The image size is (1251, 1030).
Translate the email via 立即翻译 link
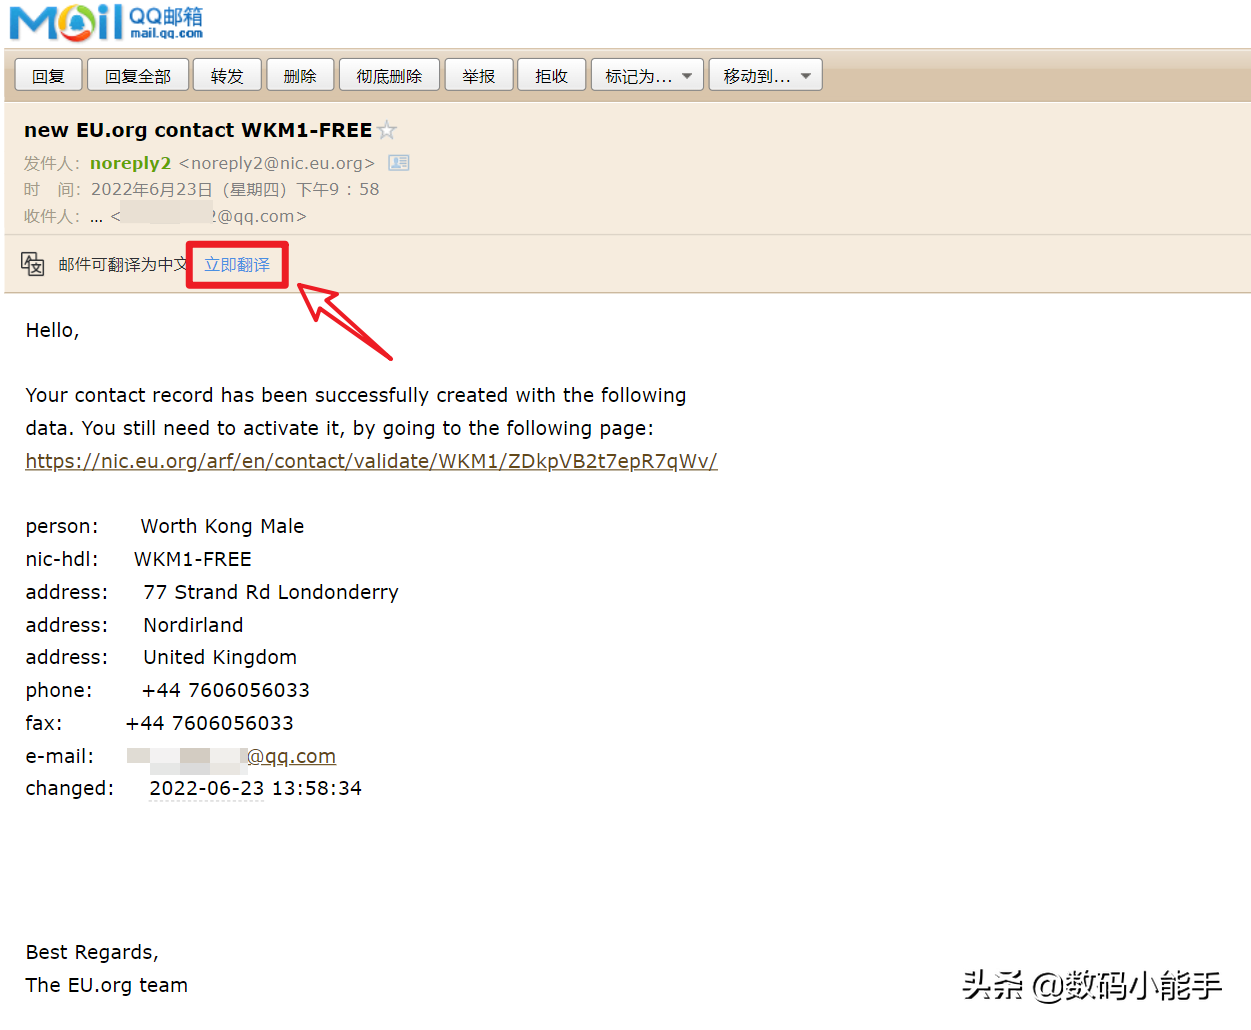(237, 265)
